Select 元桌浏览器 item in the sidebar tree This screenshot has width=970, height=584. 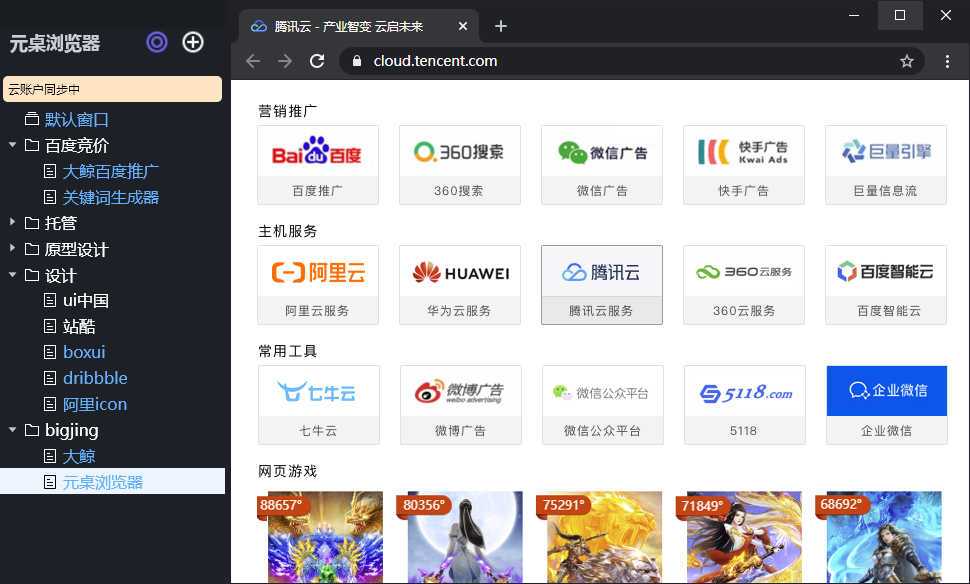[113, 482]
